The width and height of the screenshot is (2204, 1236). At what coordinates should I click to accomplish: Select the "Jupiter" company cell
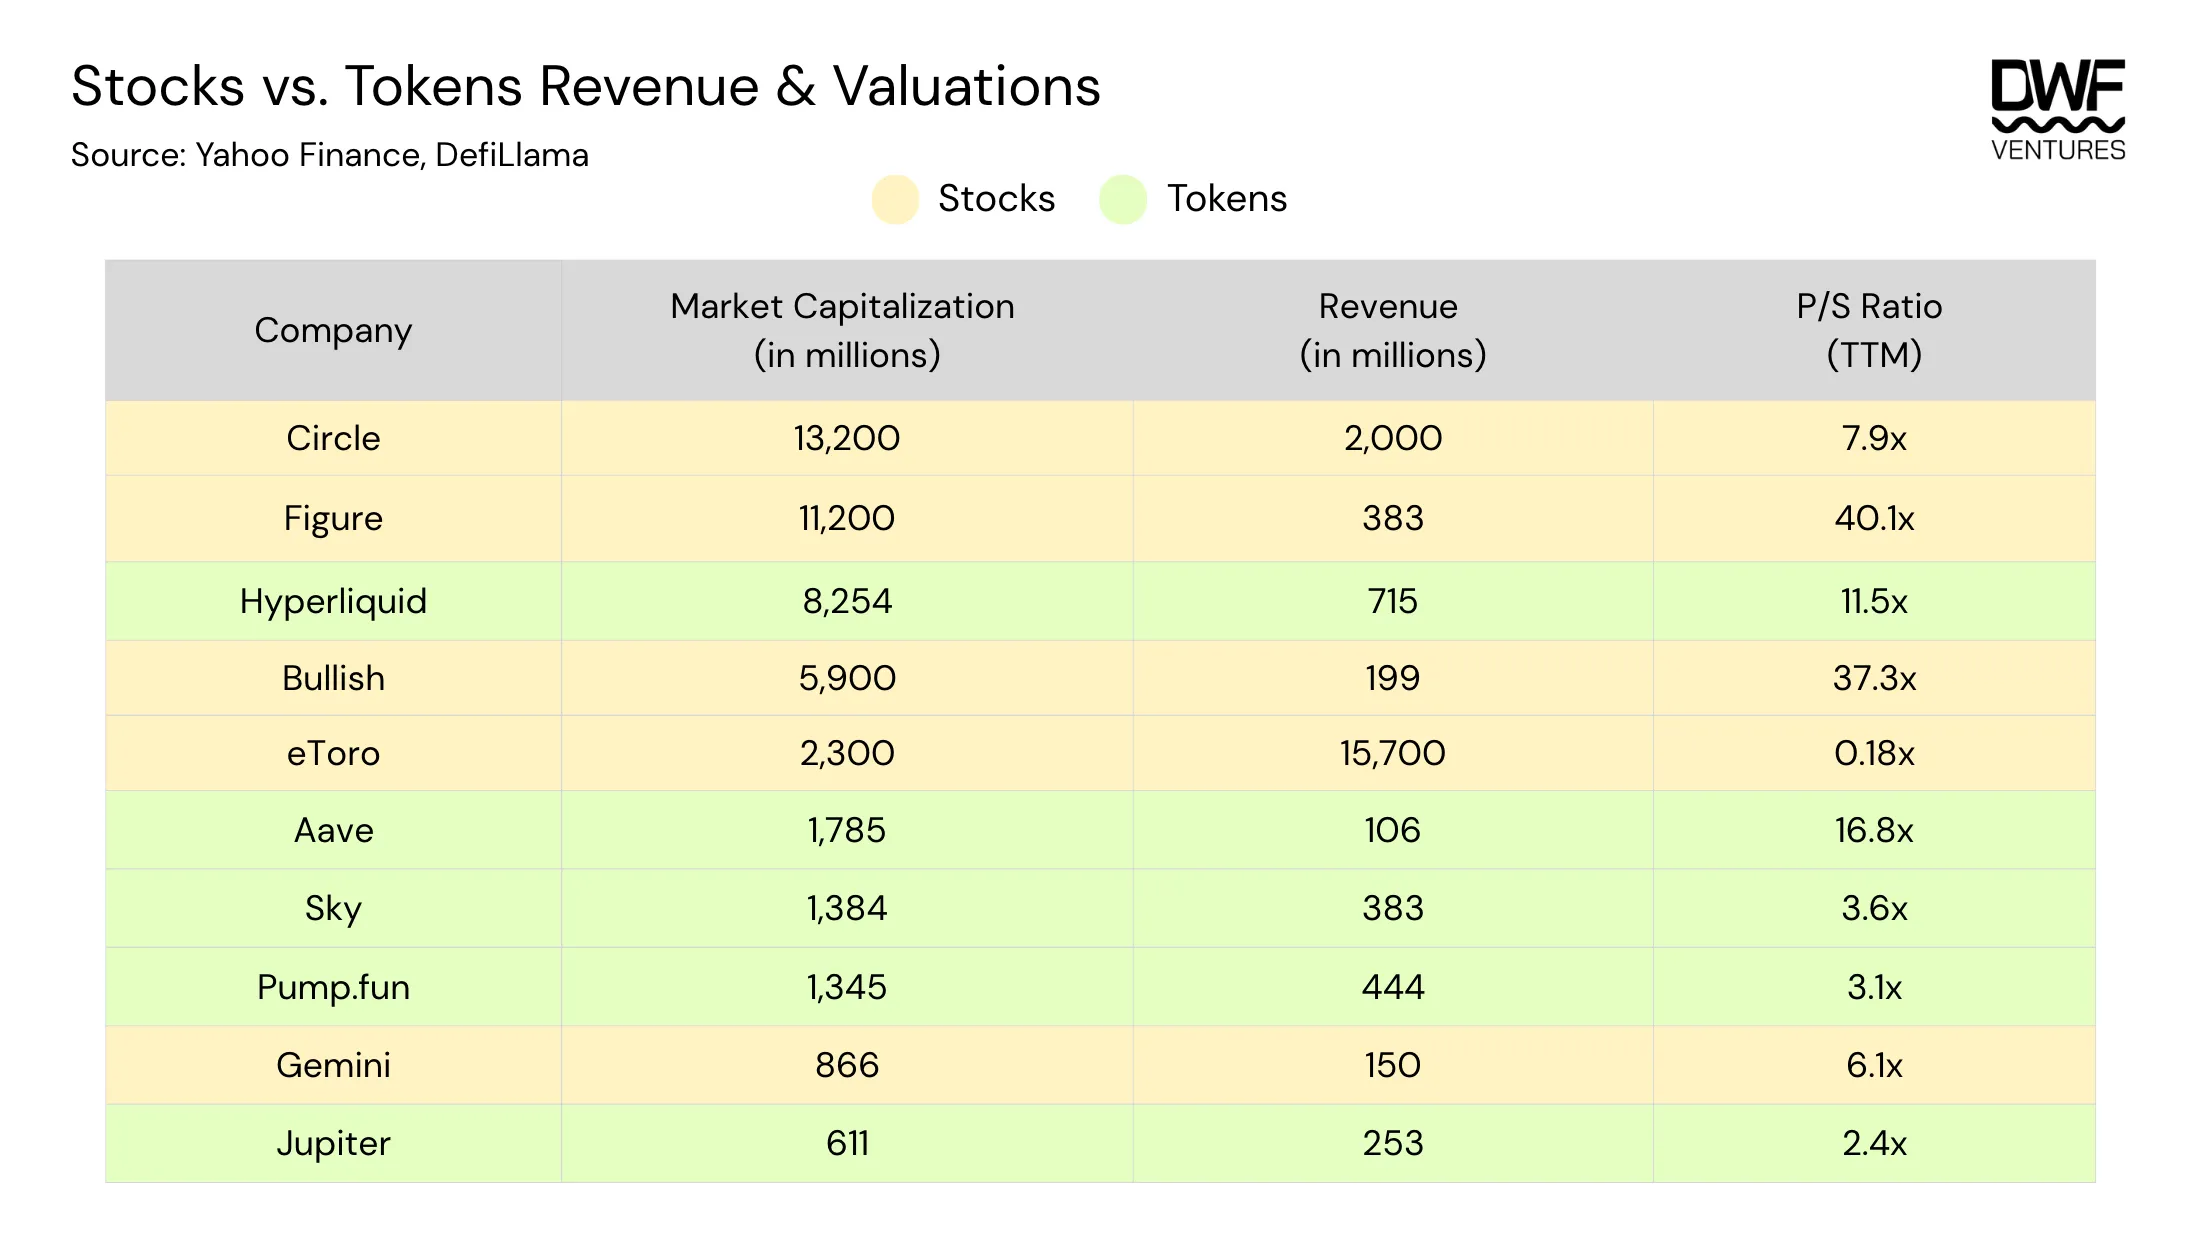333,1144
